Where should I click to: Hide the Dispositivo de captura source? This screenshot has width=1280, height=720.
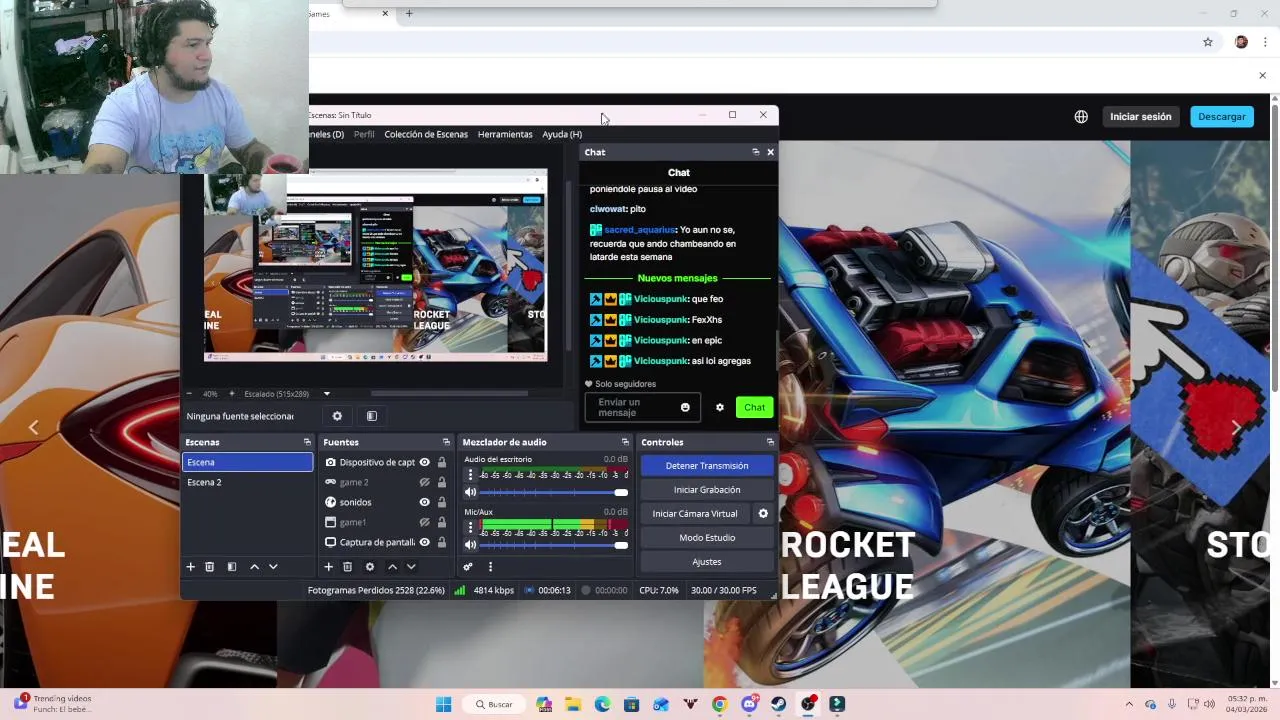coord(424,462)
